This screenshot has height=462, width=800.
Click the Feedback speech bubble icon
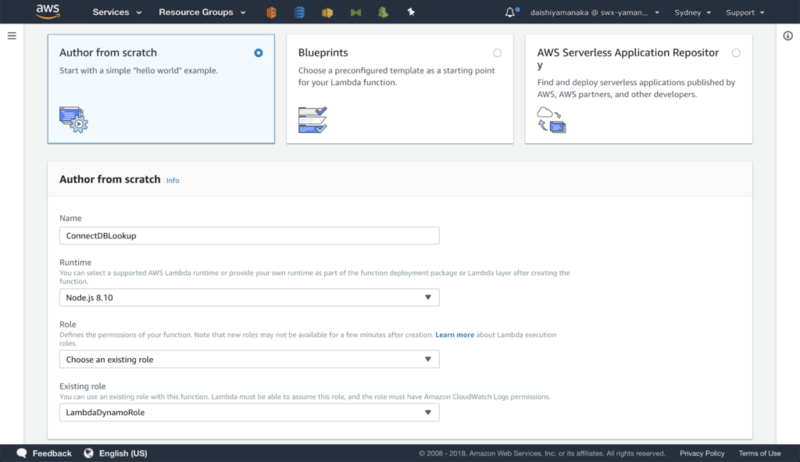[x=21, y=453]
